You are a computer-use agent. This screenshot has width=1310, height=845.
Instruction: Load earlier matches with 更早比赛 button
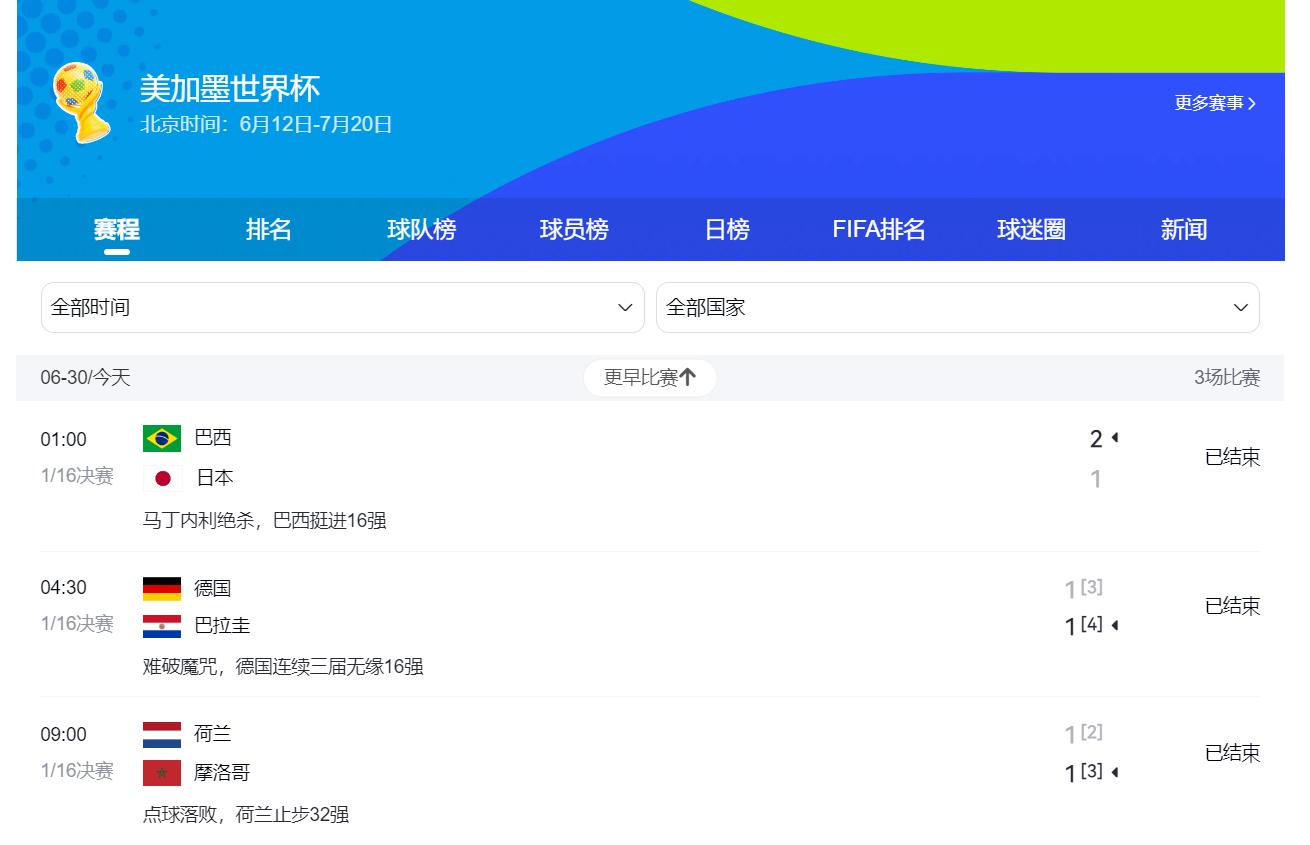(x=650, y=378)
